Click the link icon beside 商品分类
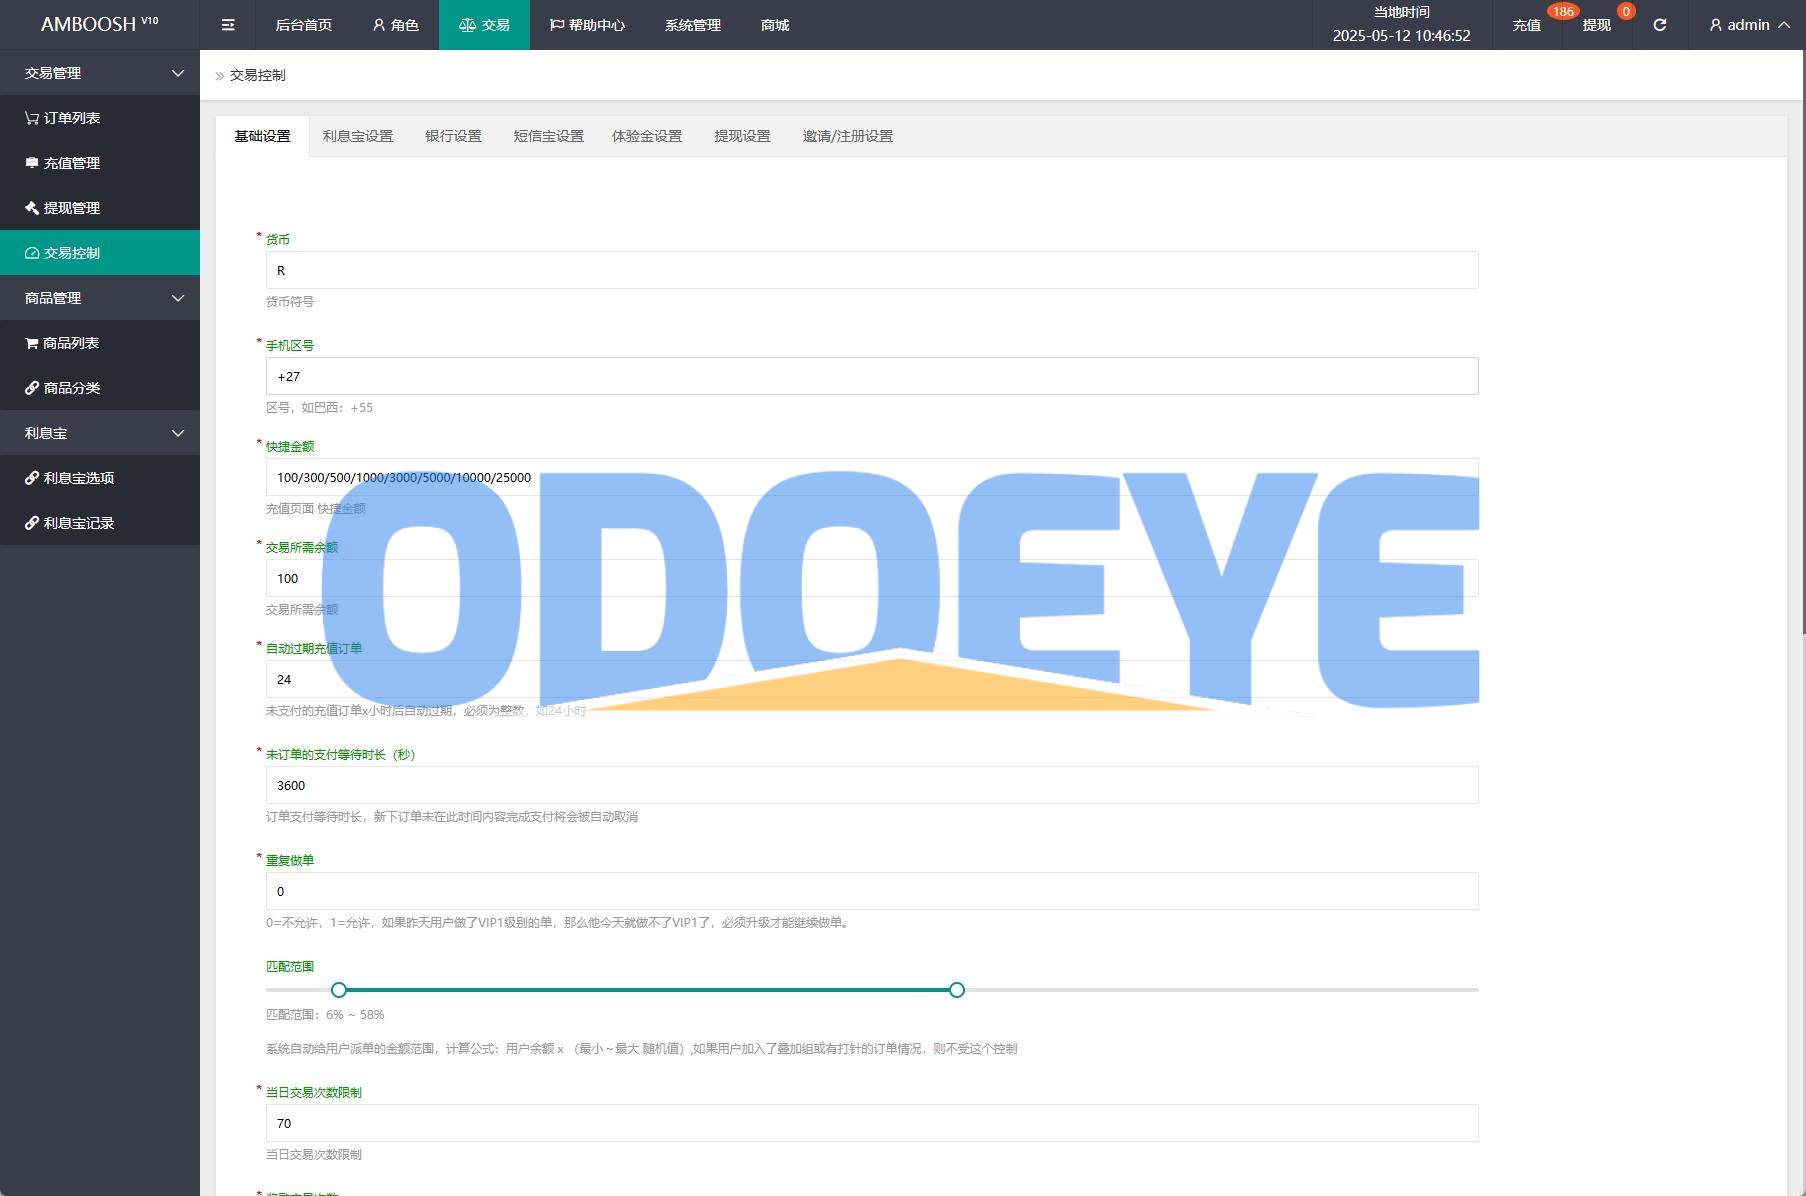 point(32,388)
